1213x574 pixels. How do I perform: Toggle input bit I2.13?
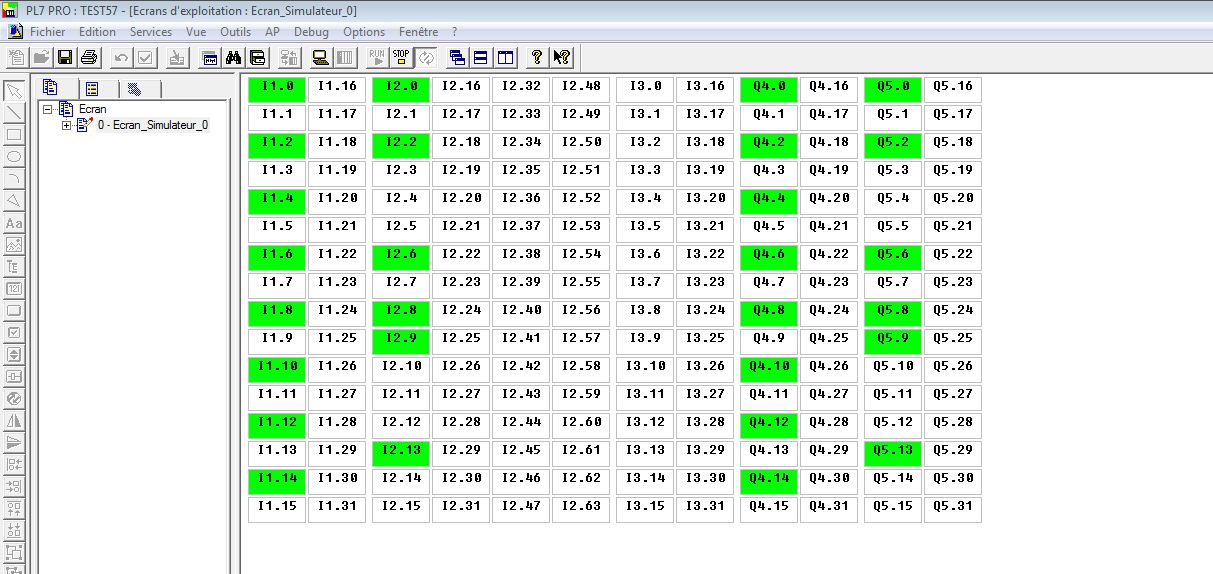[x=401, y=451]
